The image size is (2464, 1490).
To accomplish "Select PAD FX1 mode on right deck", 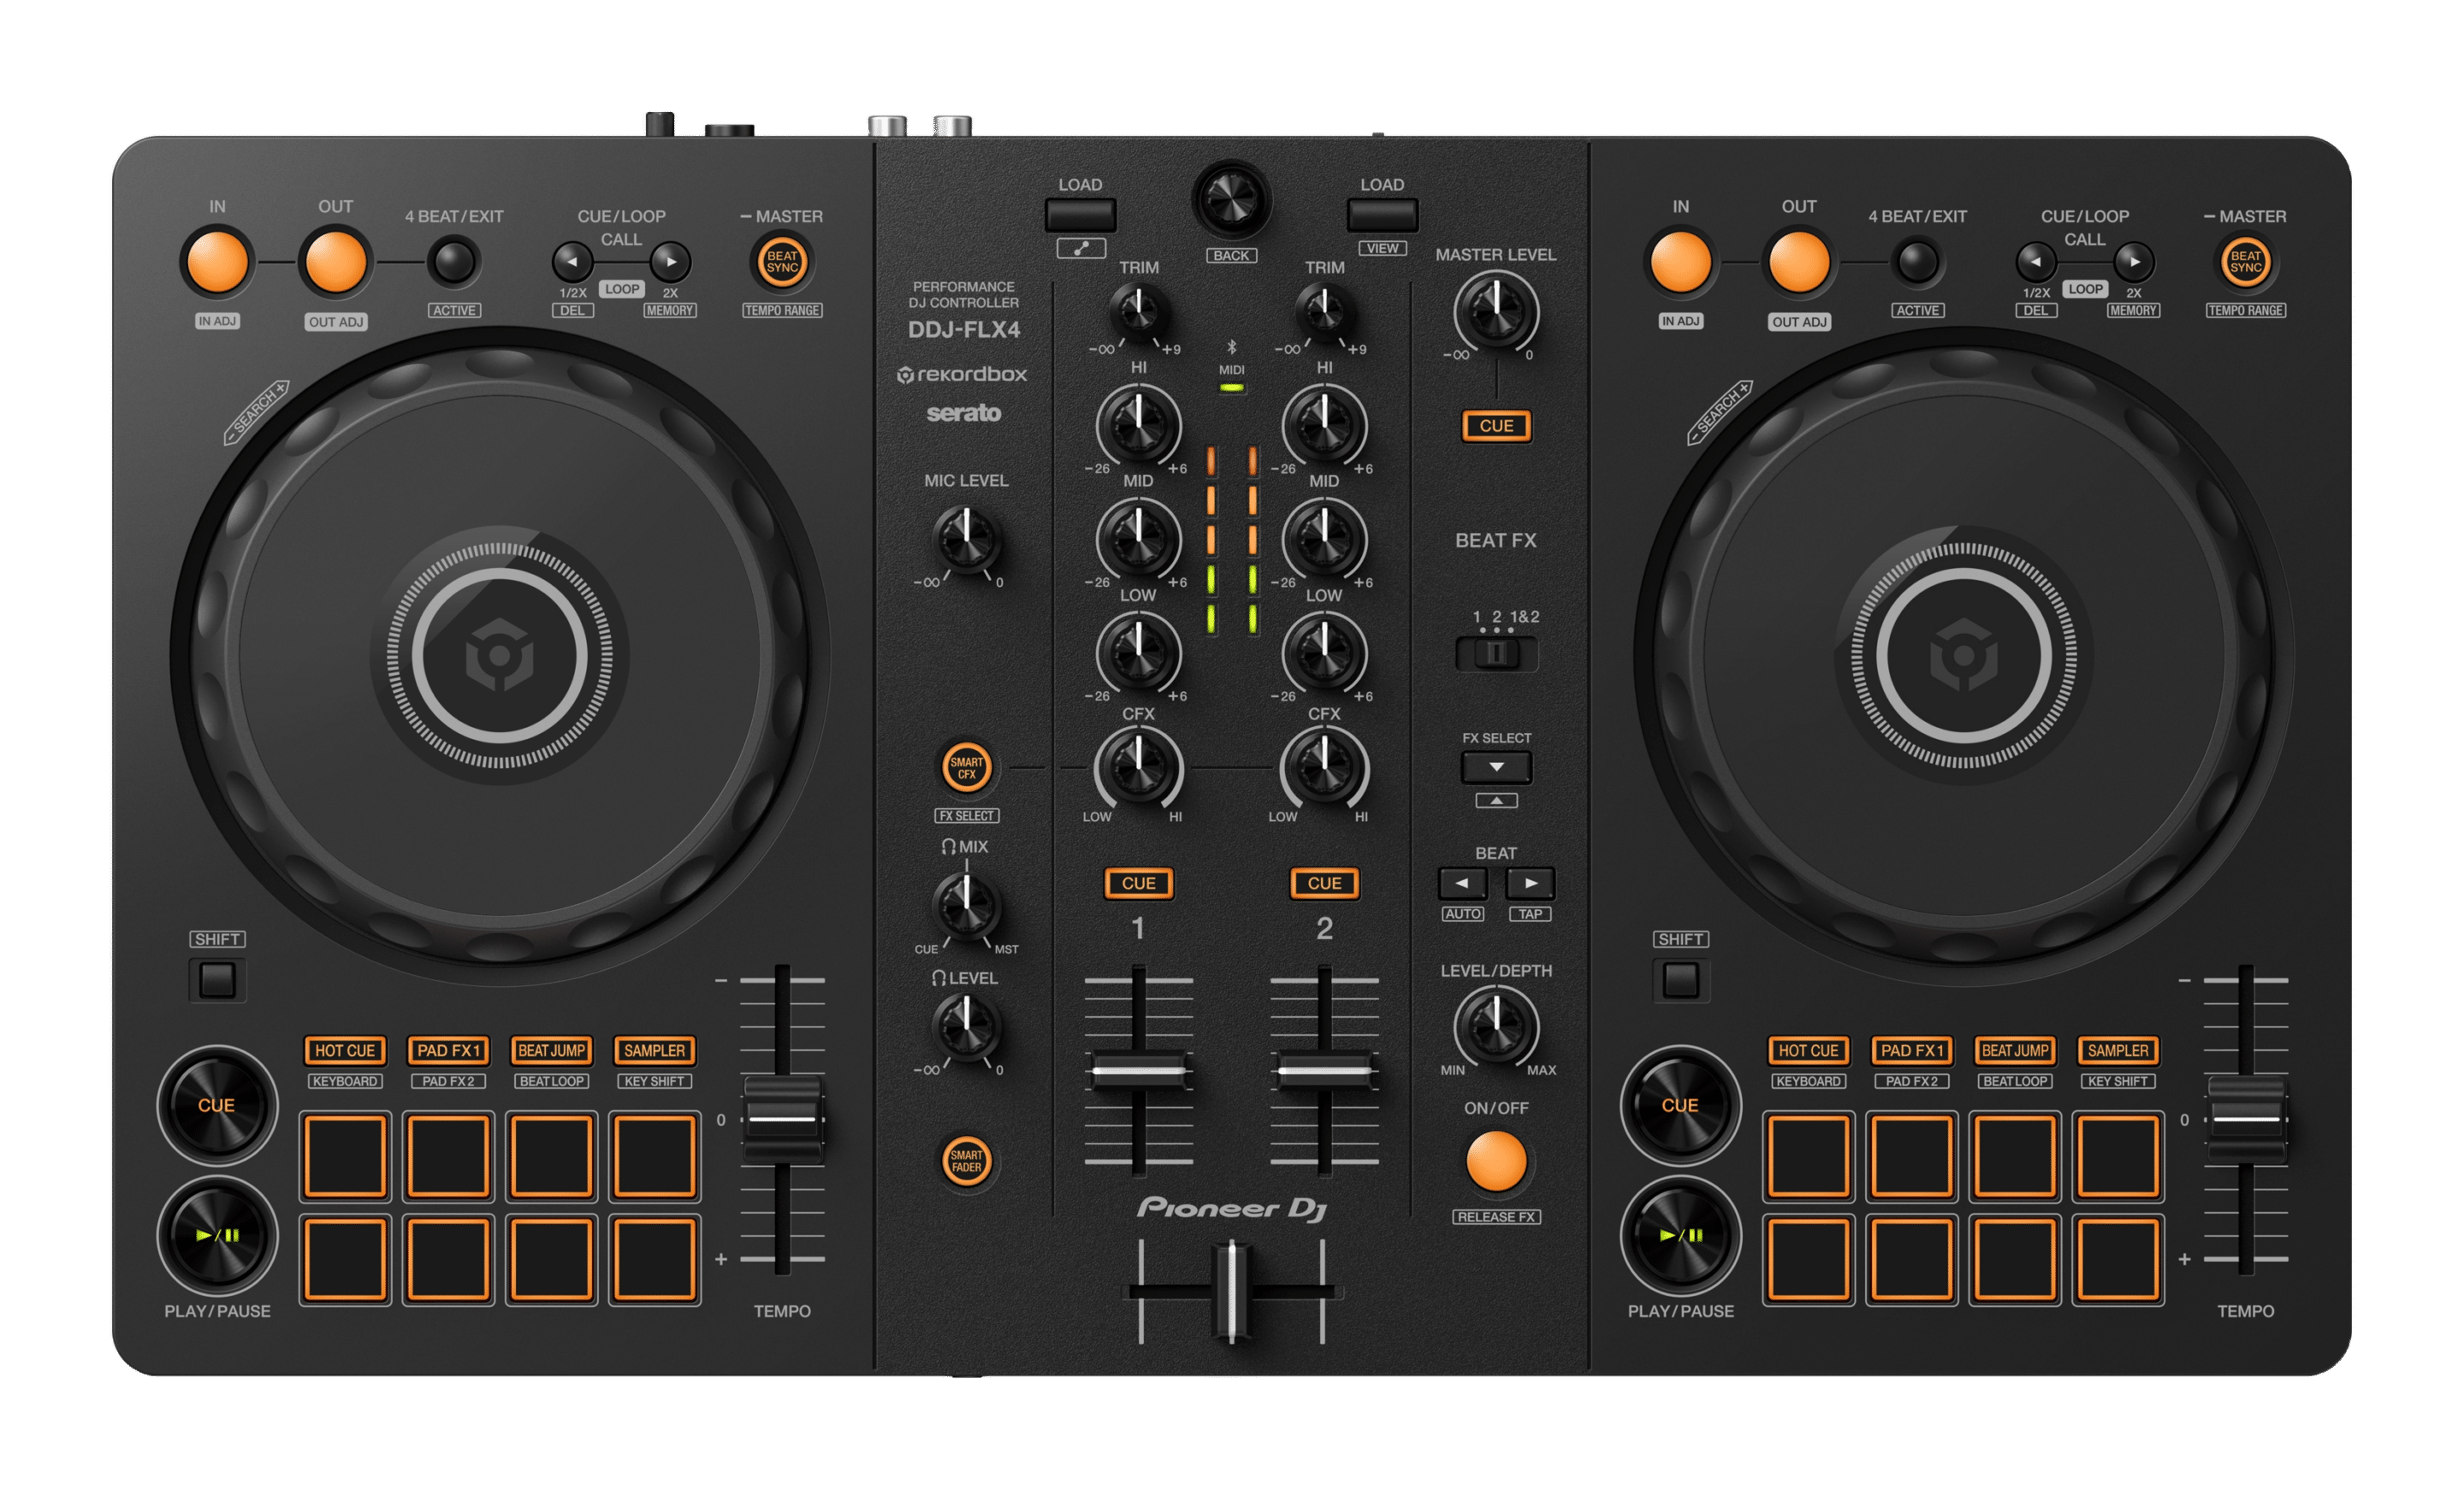I will [1911, 1050].
